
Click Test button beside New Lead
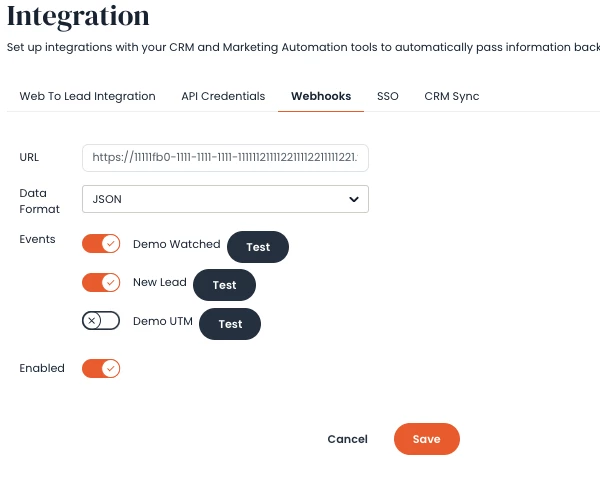pos(224,285)
